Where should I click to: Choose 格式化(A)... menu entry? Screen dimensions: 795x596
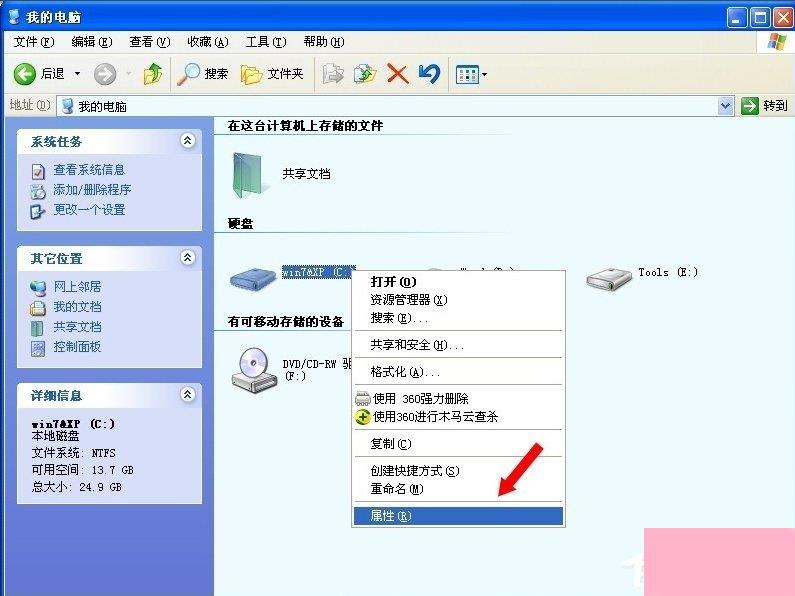click(458, 372)
